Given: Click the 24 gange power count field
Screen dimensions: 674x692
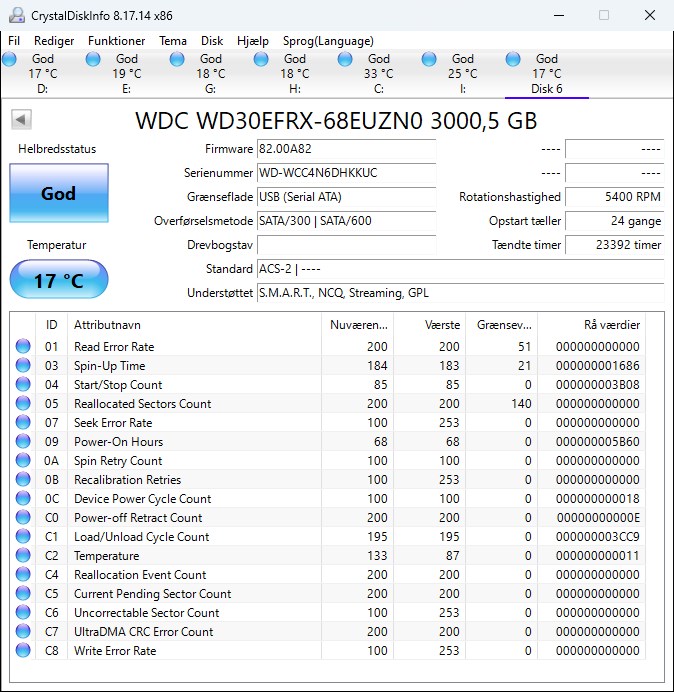Looking at the screenshot, I should (x=614, y=221).
